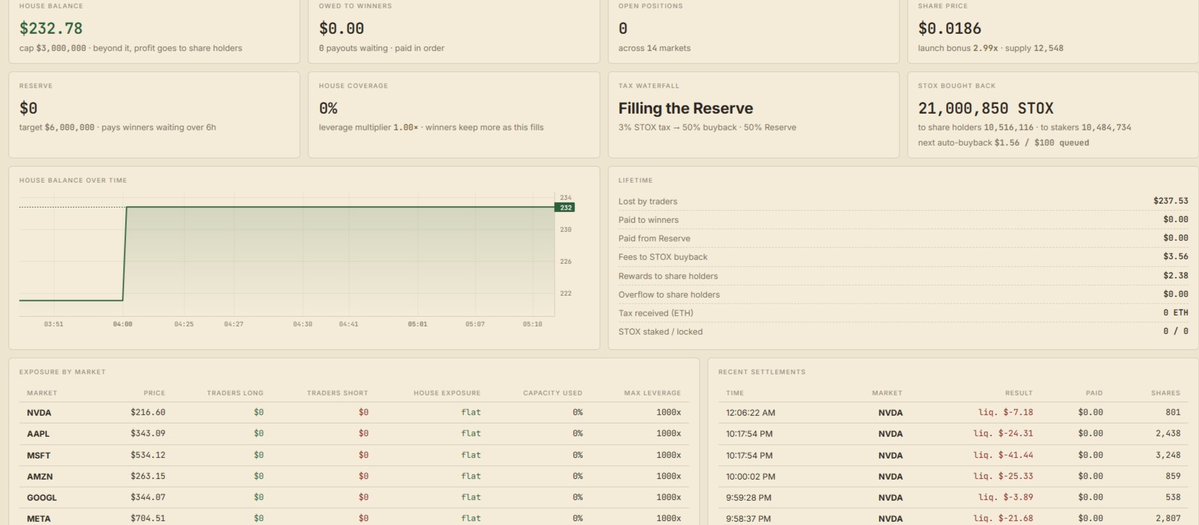Click the 'Fees to STOX buyback' row label
This screenshot has width=1199, height=525.
[x=662, y=258]
